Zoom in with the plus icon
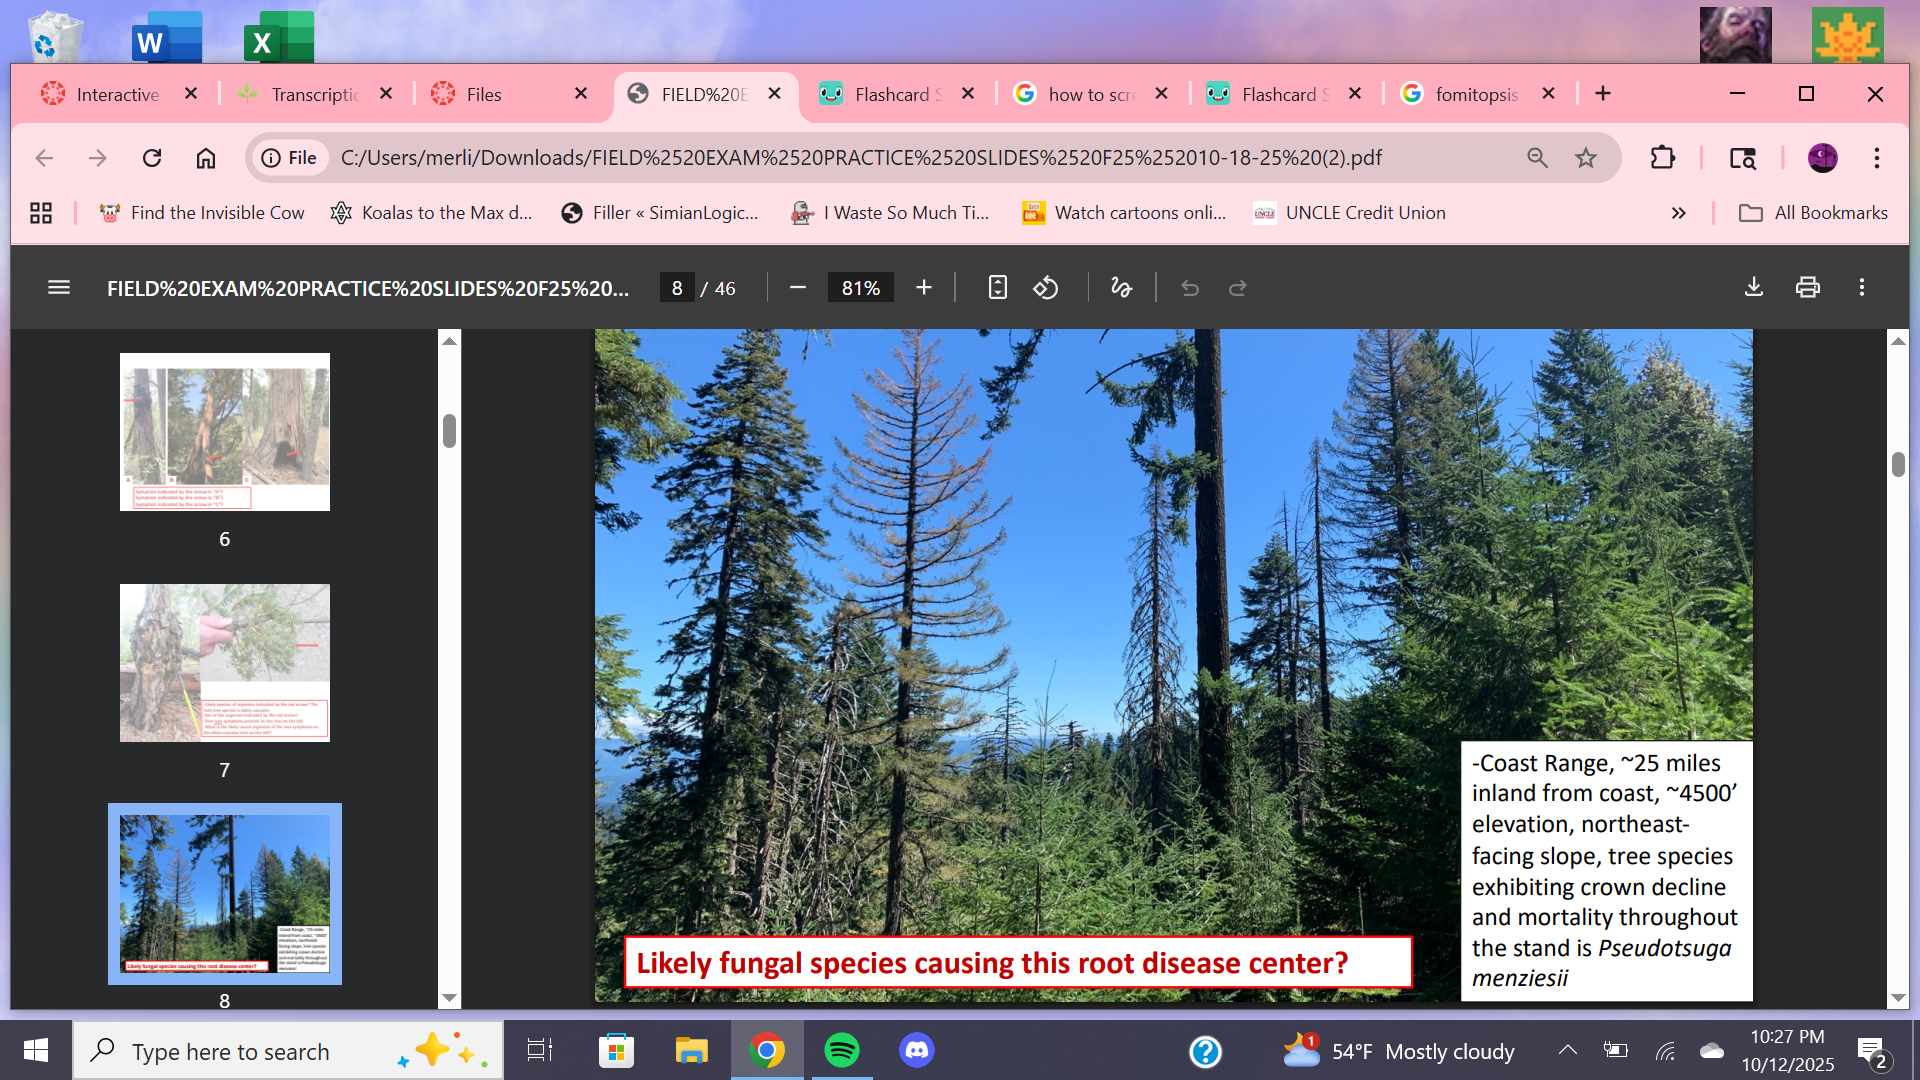This screenshot has height=1080, width=1920. pyautogui.click(x=923, y=288)
